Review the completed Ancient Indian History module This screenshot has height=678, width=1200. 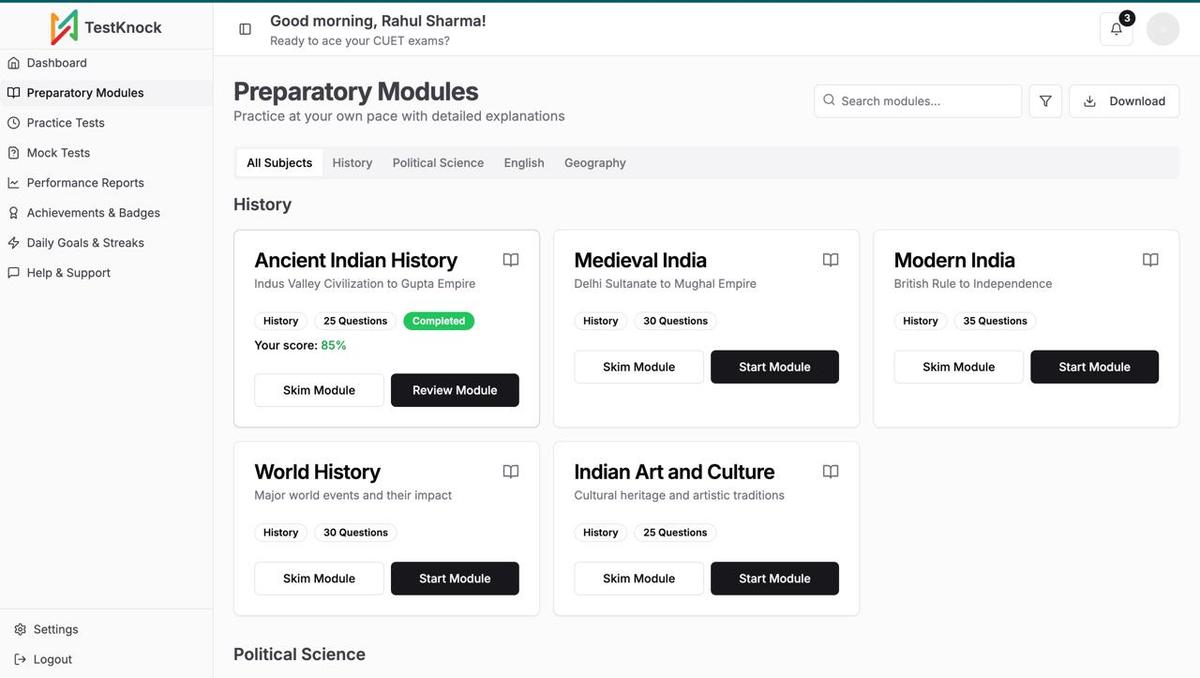pyautogui.click(x=455, y=389)
